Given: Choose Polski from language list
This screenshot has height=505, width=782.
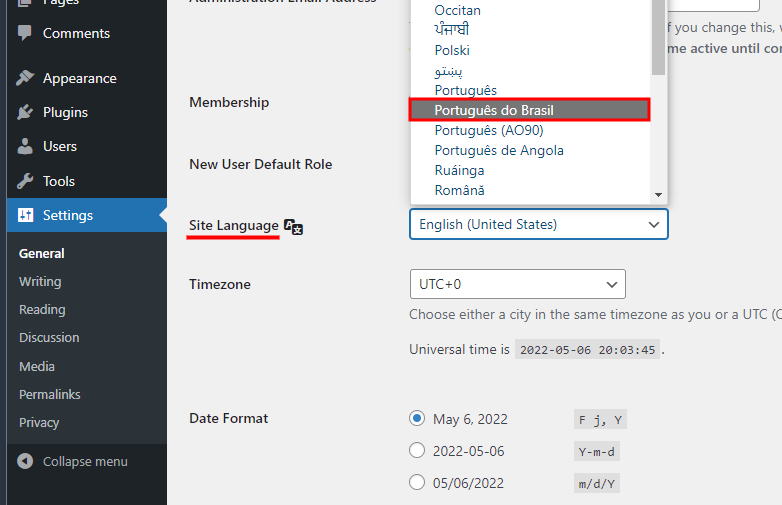Looking at the screenshot, I should coord(530,50).
